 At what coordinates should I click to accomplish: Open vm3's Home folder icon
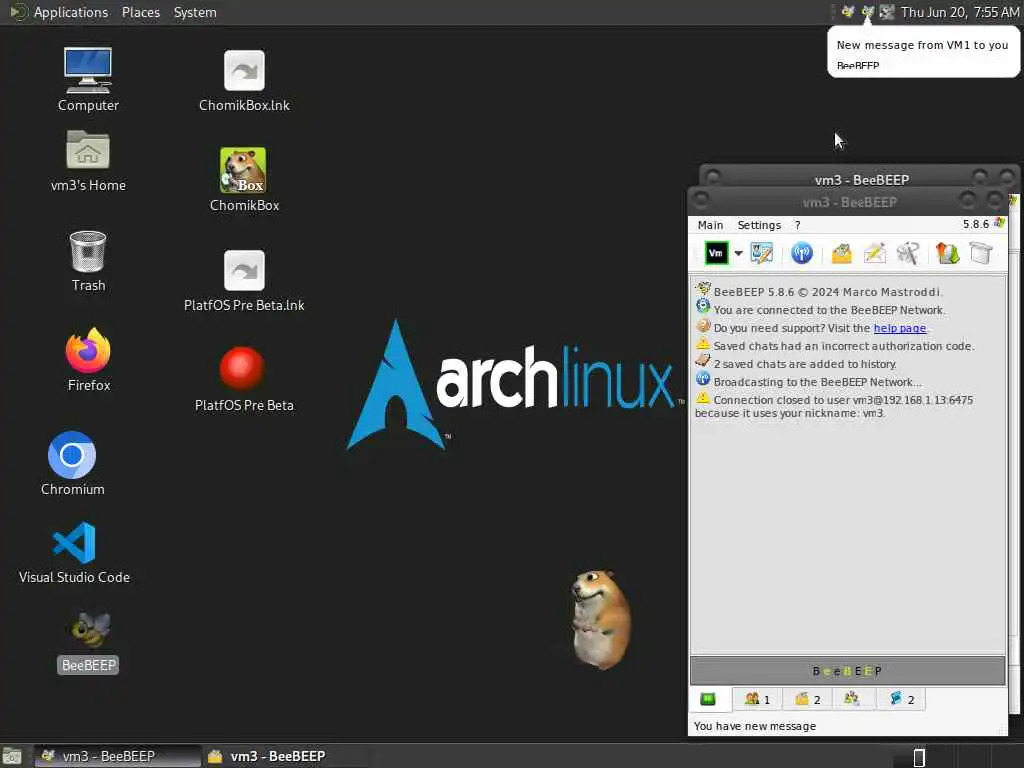coord(88,161)
